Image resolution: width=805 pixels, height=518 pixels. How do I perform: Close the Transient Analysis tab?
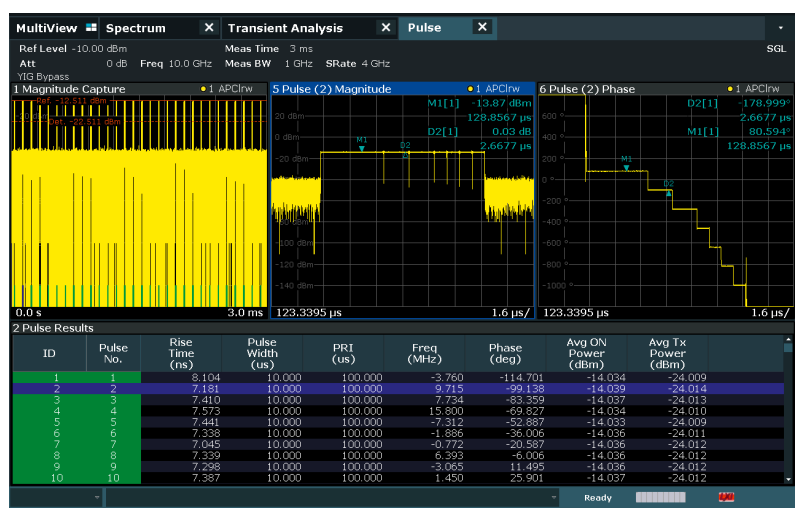(386, 27)
